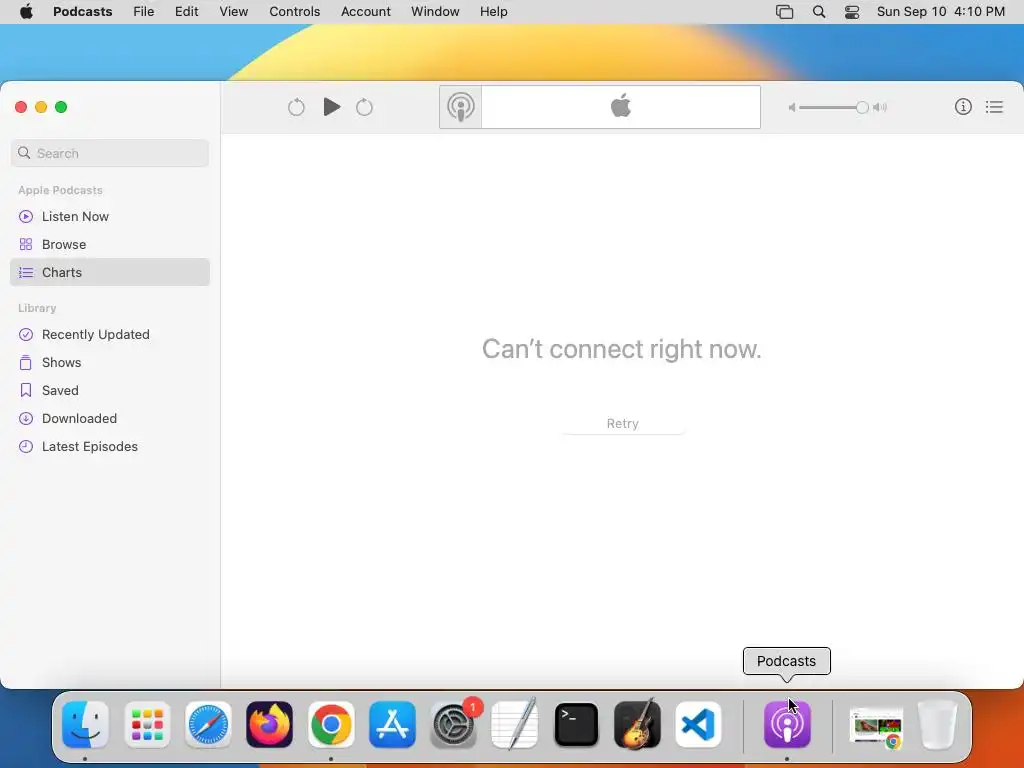Open Spotlight search in menu bar

(819, 12)
